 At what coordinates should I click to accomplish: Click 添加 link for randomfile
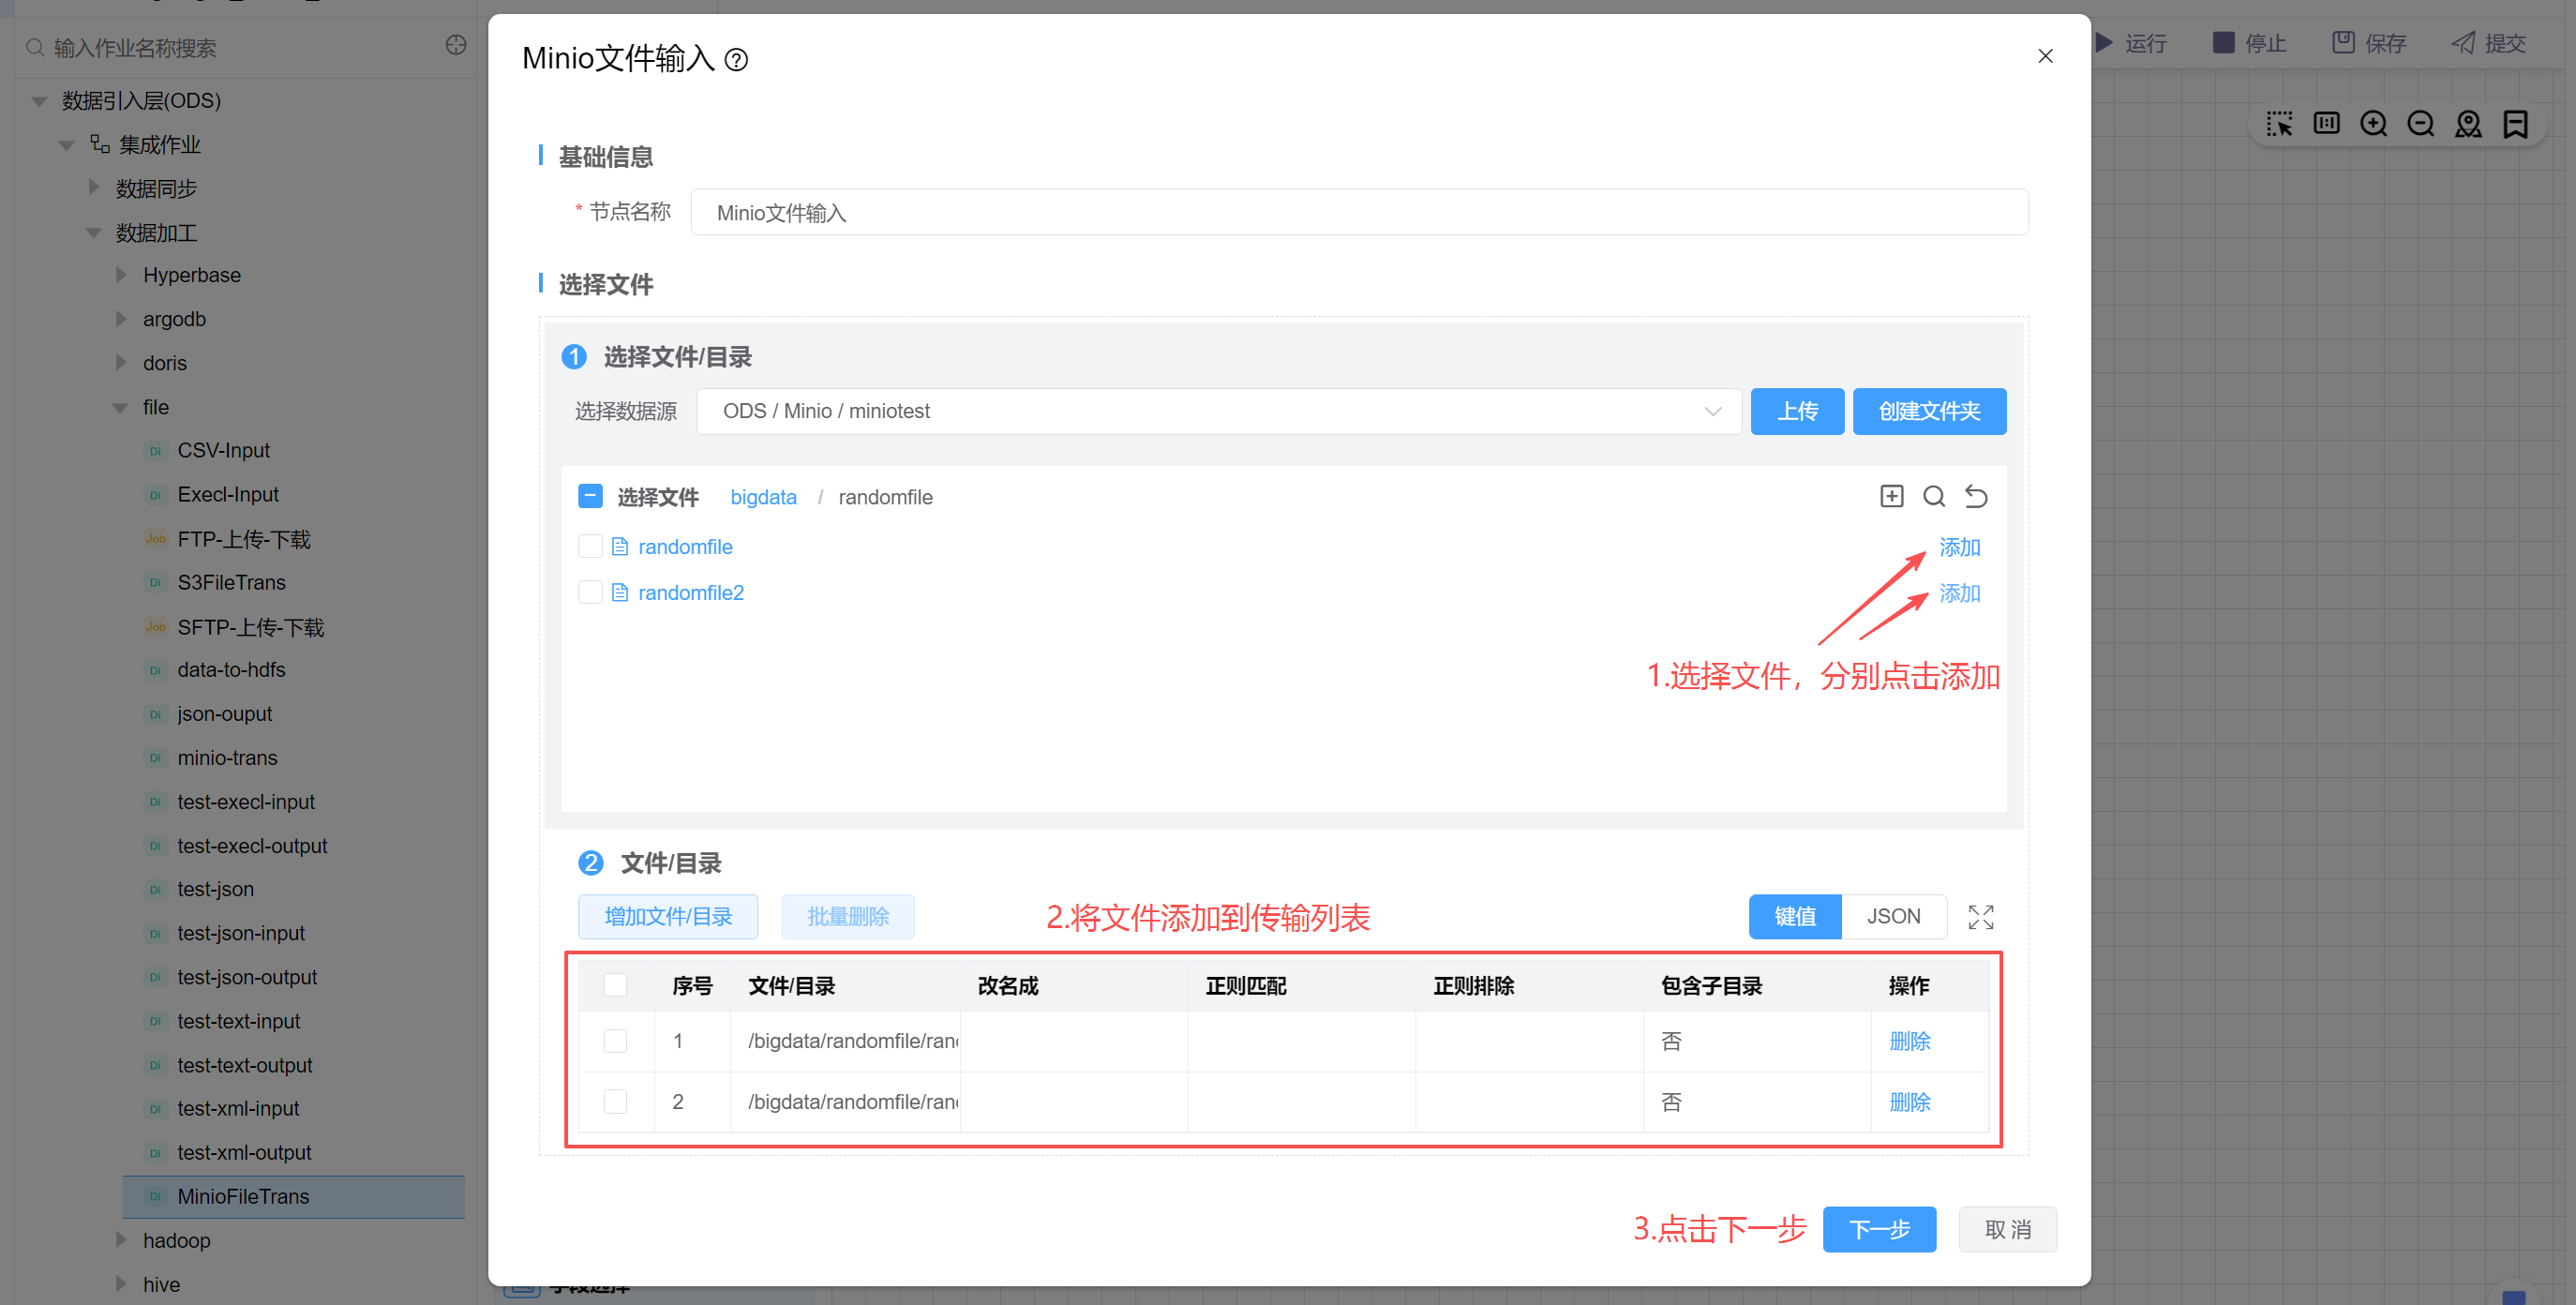click(x=1959, y=547)
